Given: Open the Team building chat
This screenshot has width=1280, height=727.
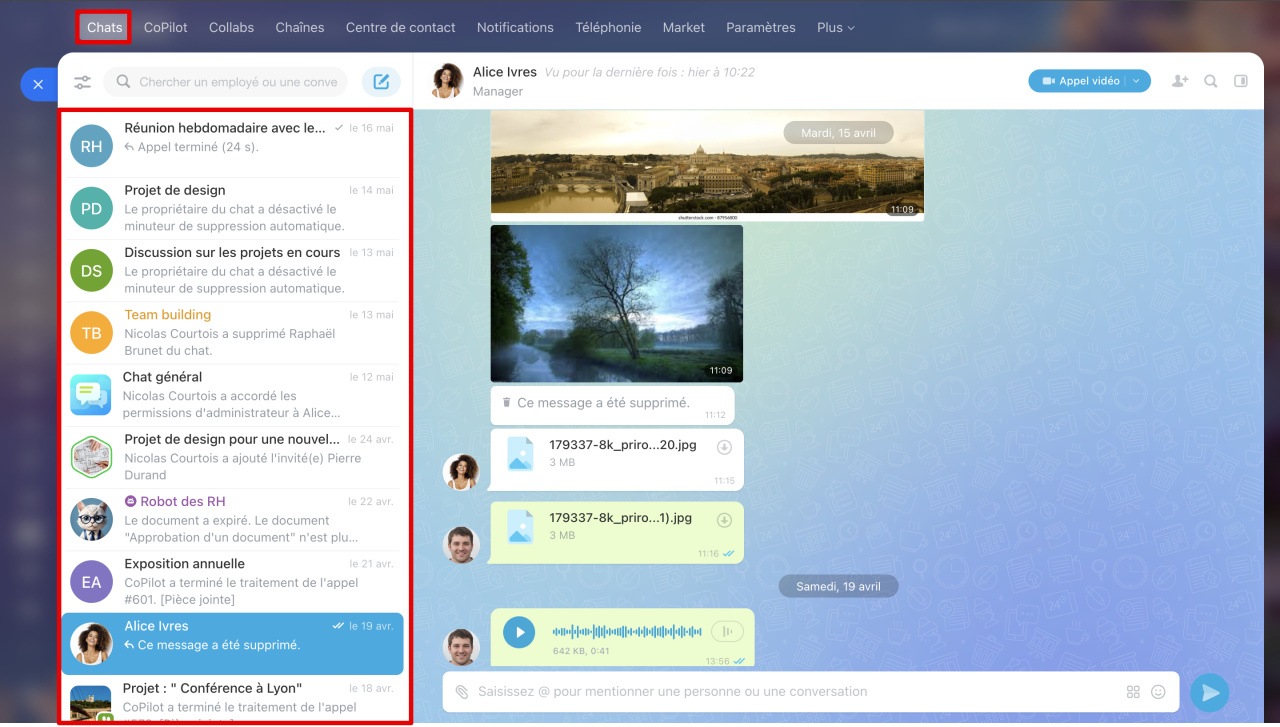Looking at the screenshot, I should (x=233, y=332).
